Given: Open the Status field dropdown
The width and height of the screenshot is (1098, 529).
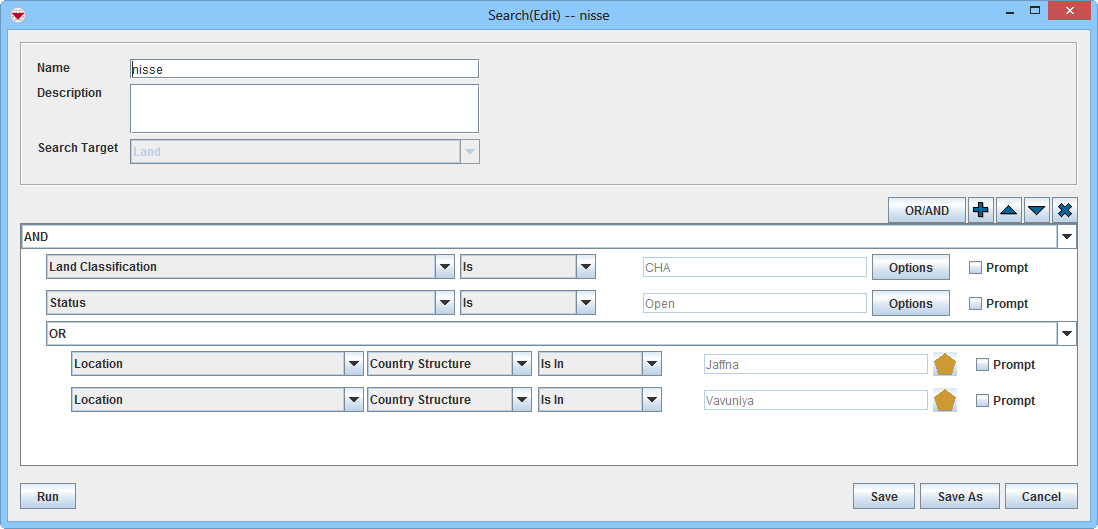Looking at the screenshot, I should click(x=445, y=303).
